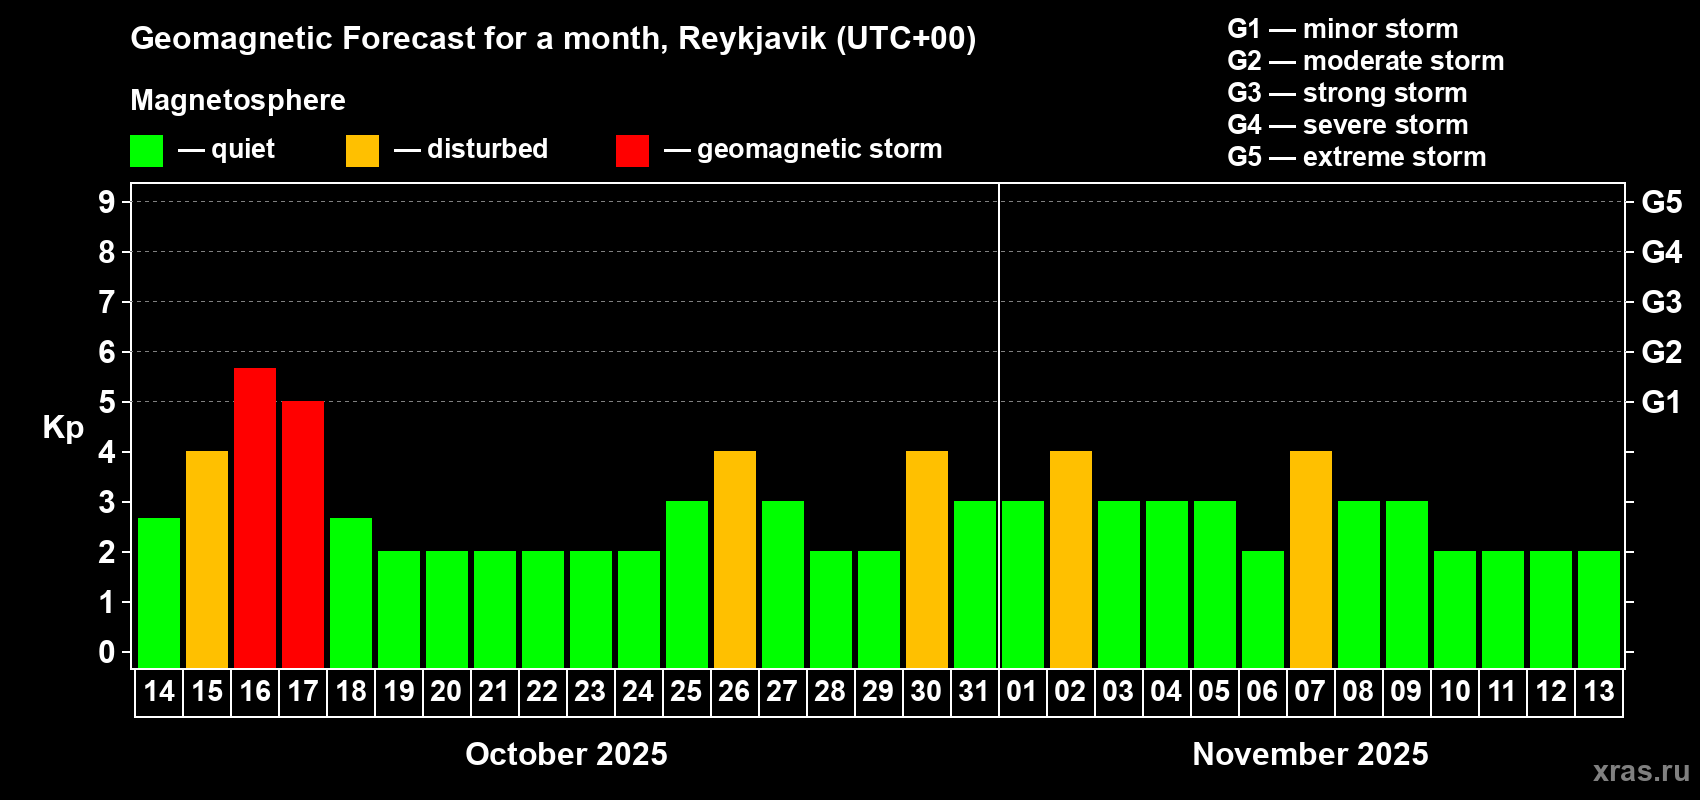1700x800 pixels.
Task: Click the date label 31 on the axis
Action: (975, 691)
